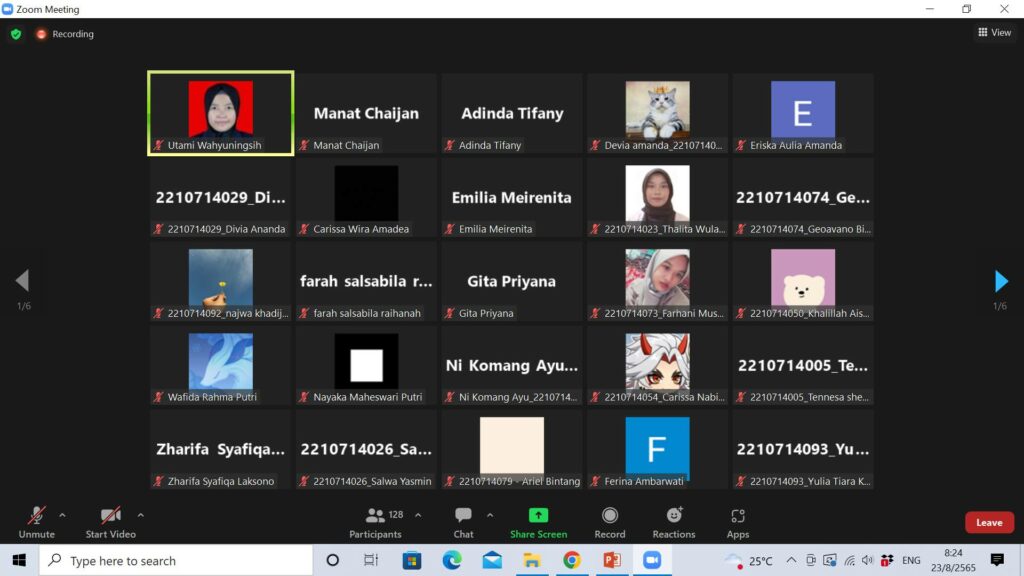This screenshot has height=576, width=1024.
Task: Expand audio options arrow beside Unmute
Action: (62, 516)
